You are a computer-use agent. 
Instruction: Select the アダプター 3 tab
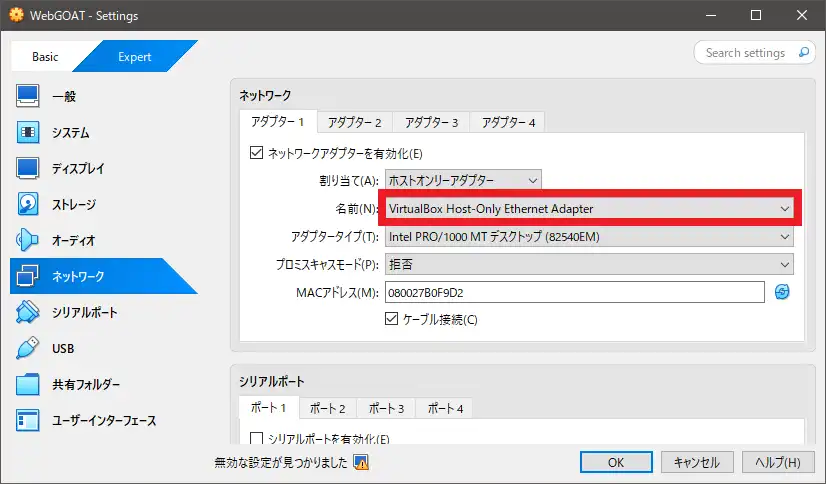[431, 122]
